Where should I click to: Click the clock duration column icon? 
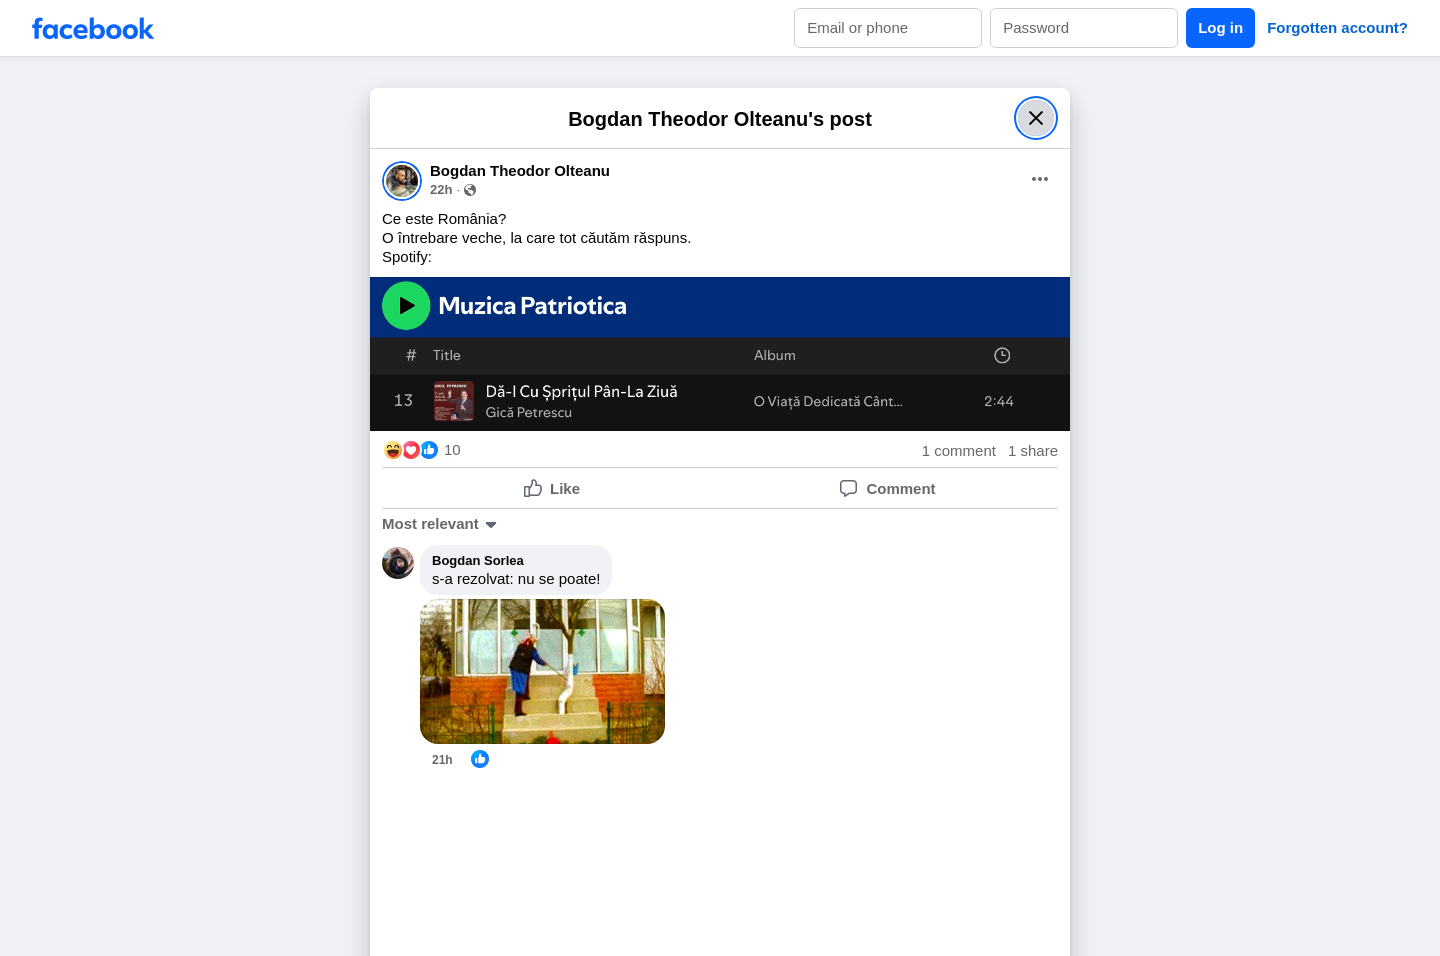coord(1001,355)
